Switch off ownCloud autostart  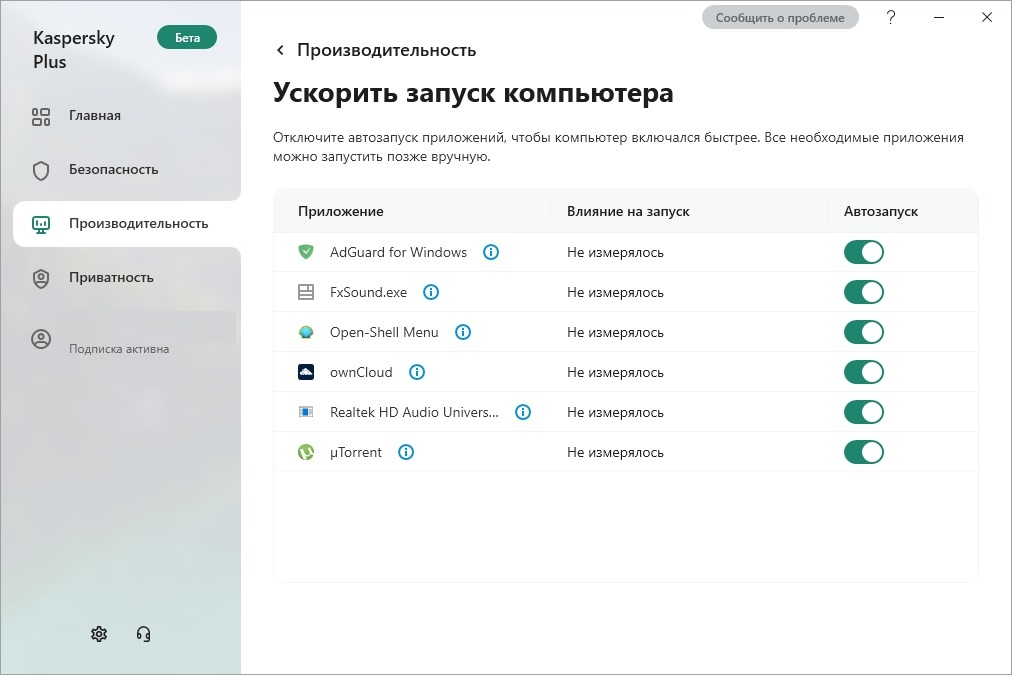(x=864, y=372)
